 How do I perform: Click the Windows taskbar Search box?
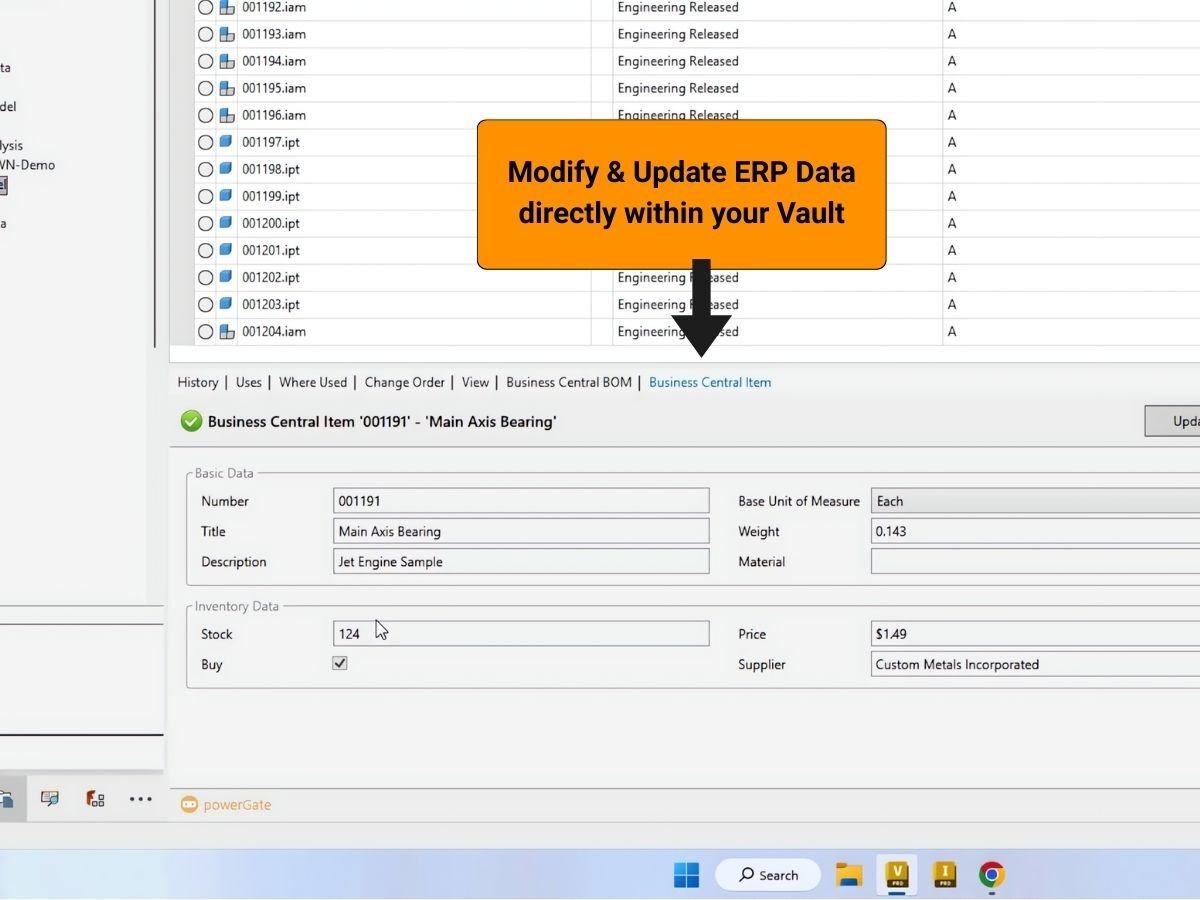click(768, 875)
